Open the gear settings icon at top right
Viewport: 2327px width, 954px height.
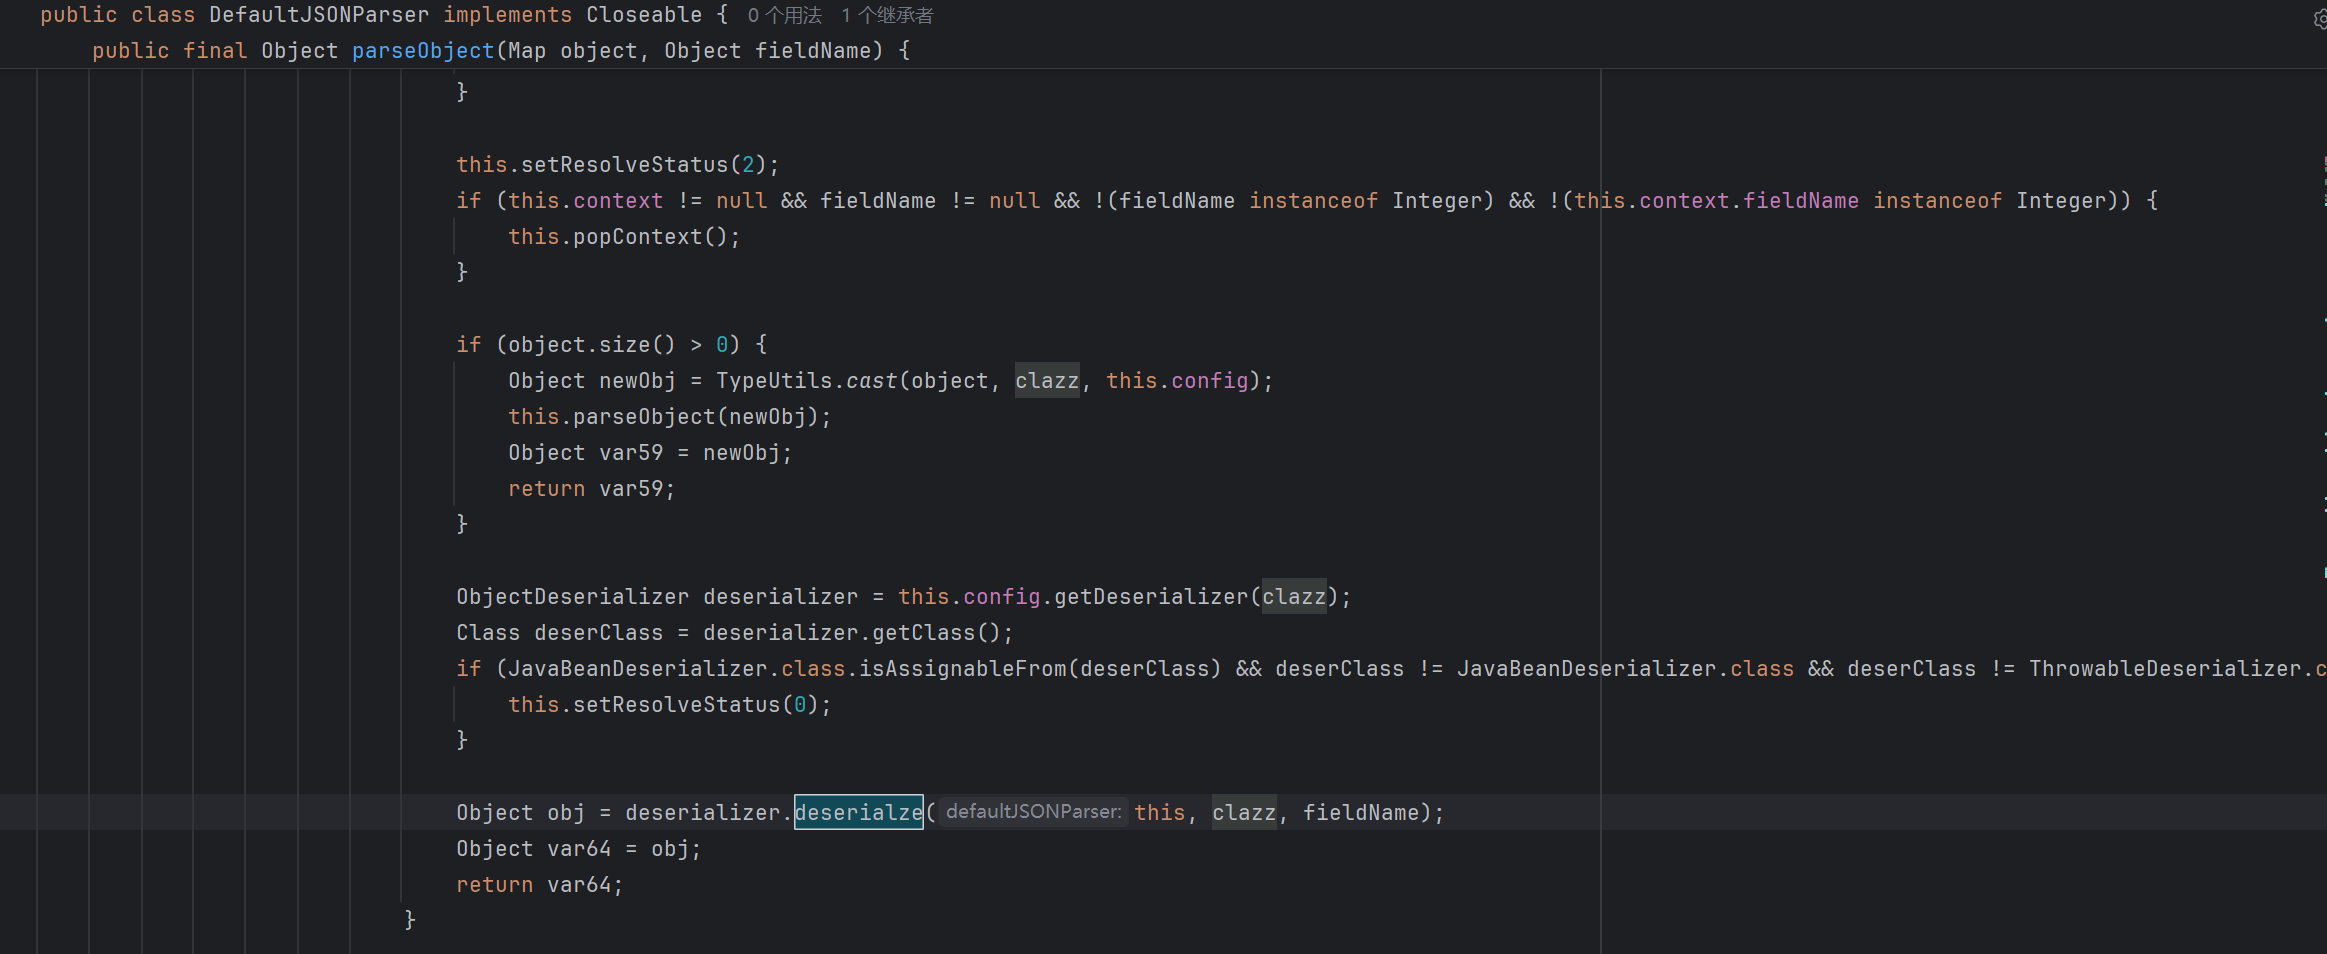[2319, 19]
